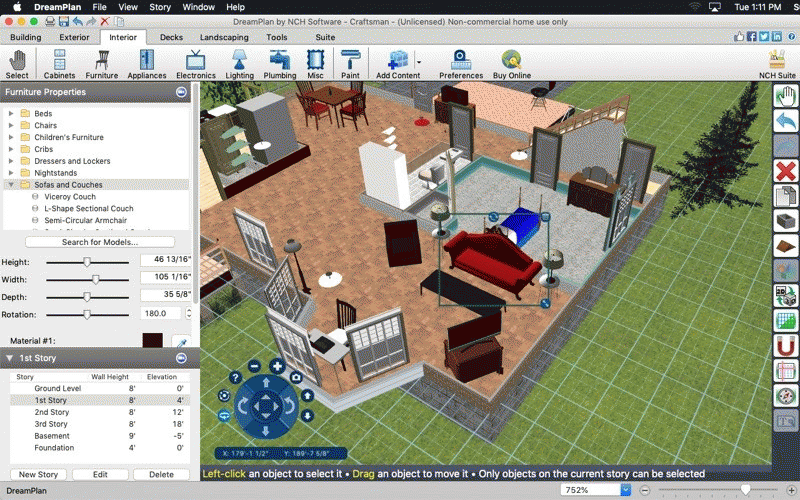Image resolution: width=800 pixels, height=500 pixels.
Task: Zoom out with the minus navigation button
Action: click(254, 366)
